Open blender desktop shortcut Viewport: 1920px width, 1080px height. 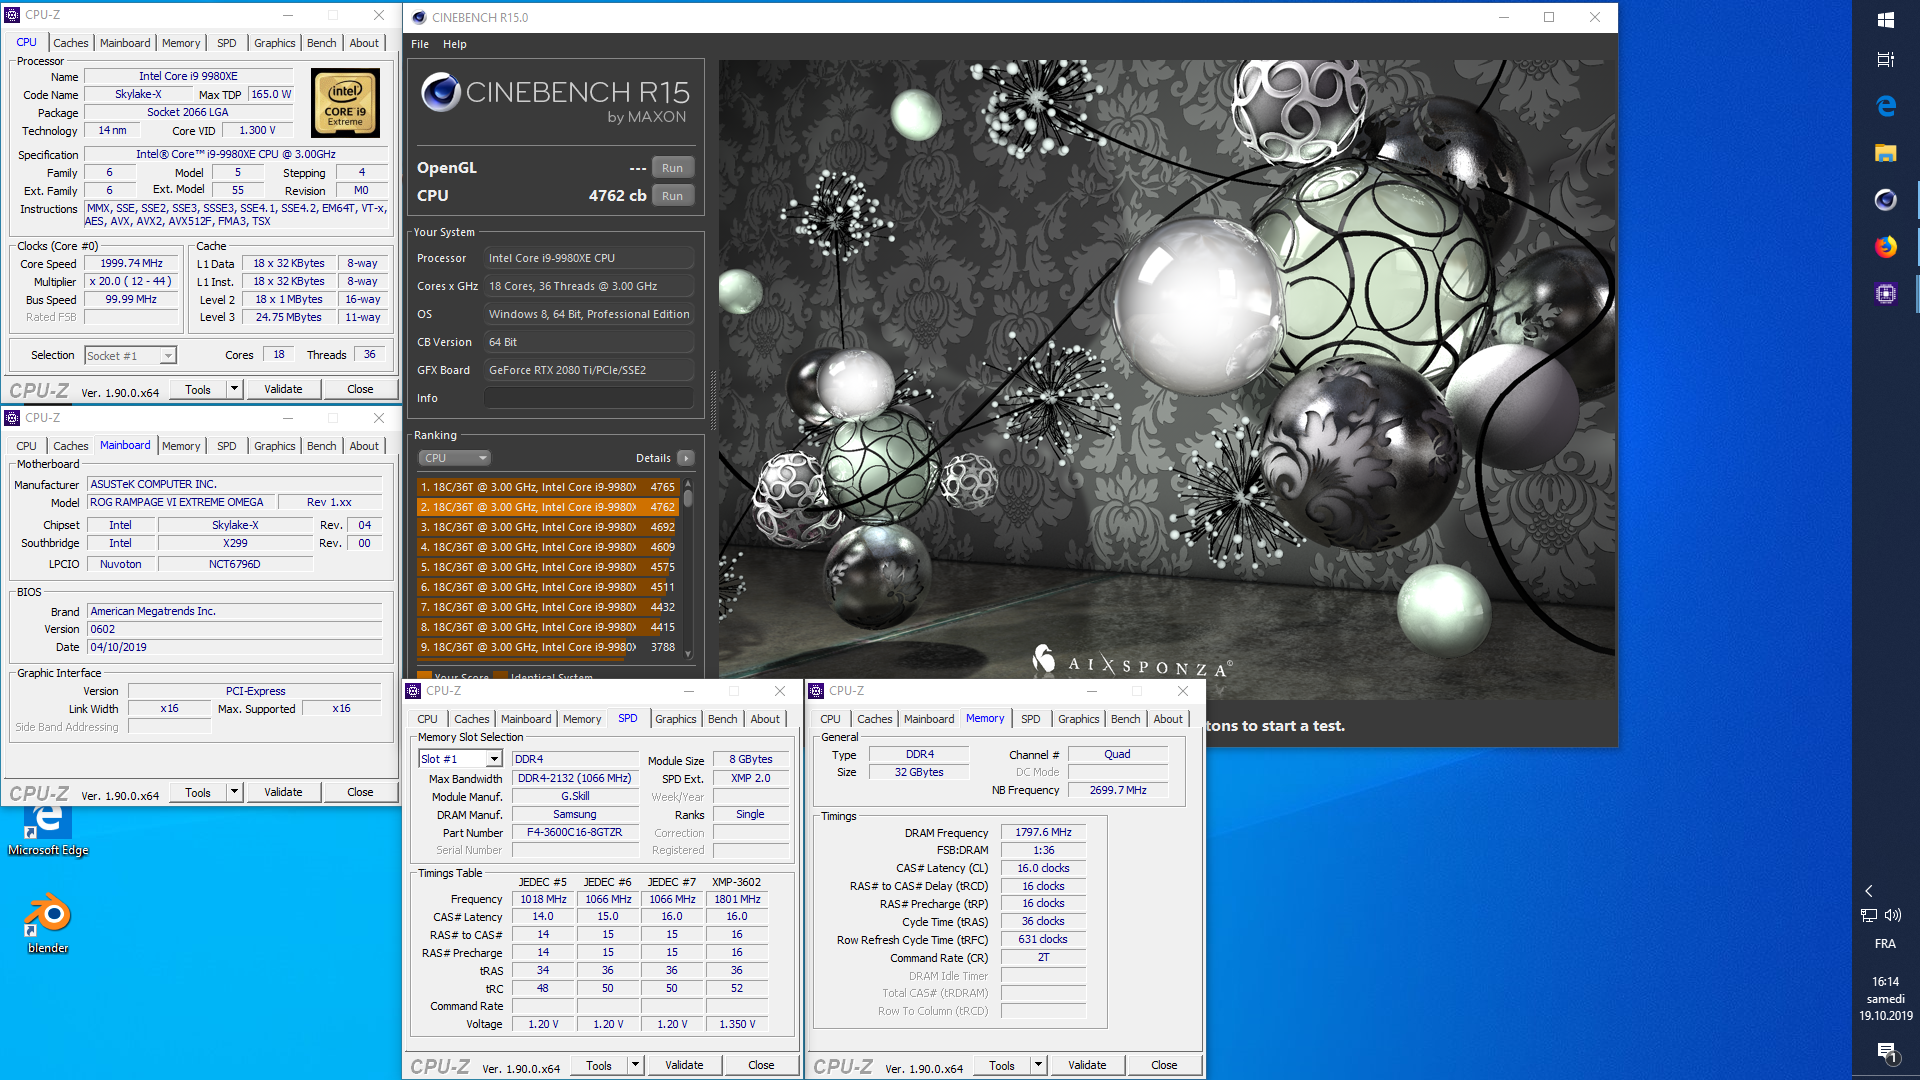click(x=47, y=924)
